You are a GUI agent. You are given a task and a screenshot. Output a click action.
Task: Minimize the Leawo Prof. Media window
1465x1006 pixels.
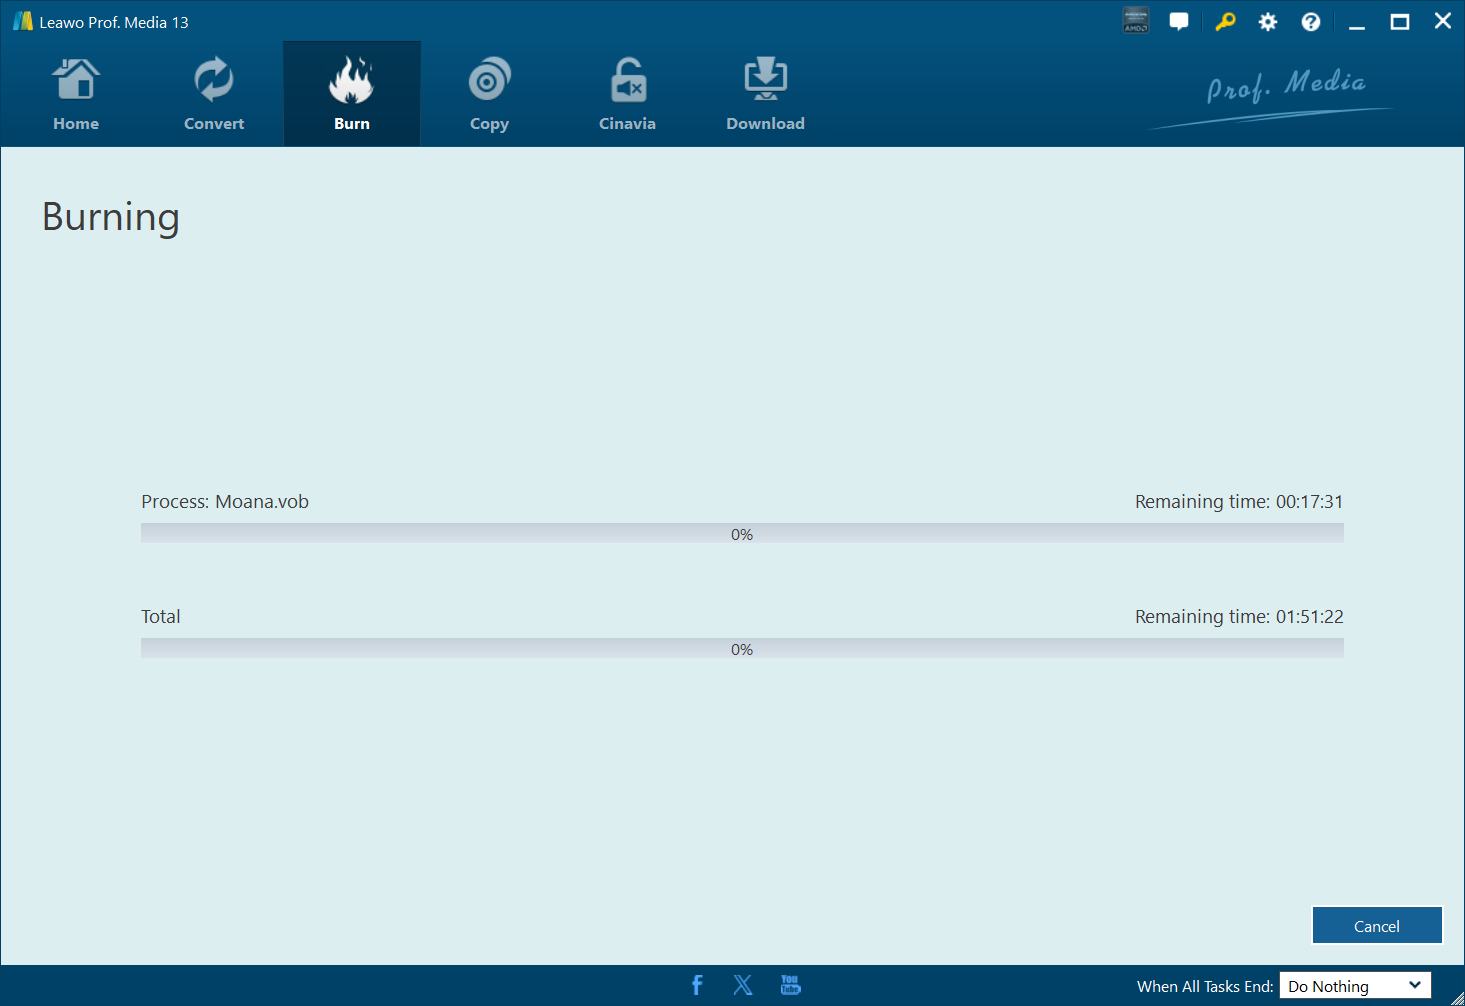(1357, 21)
